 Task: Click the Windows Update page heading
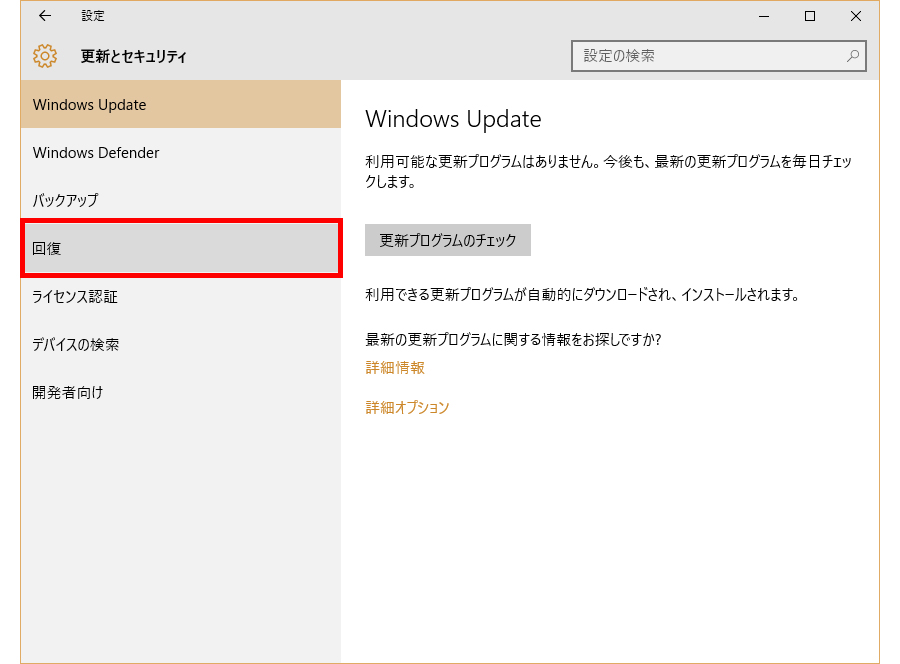click(x=453, y=119)
